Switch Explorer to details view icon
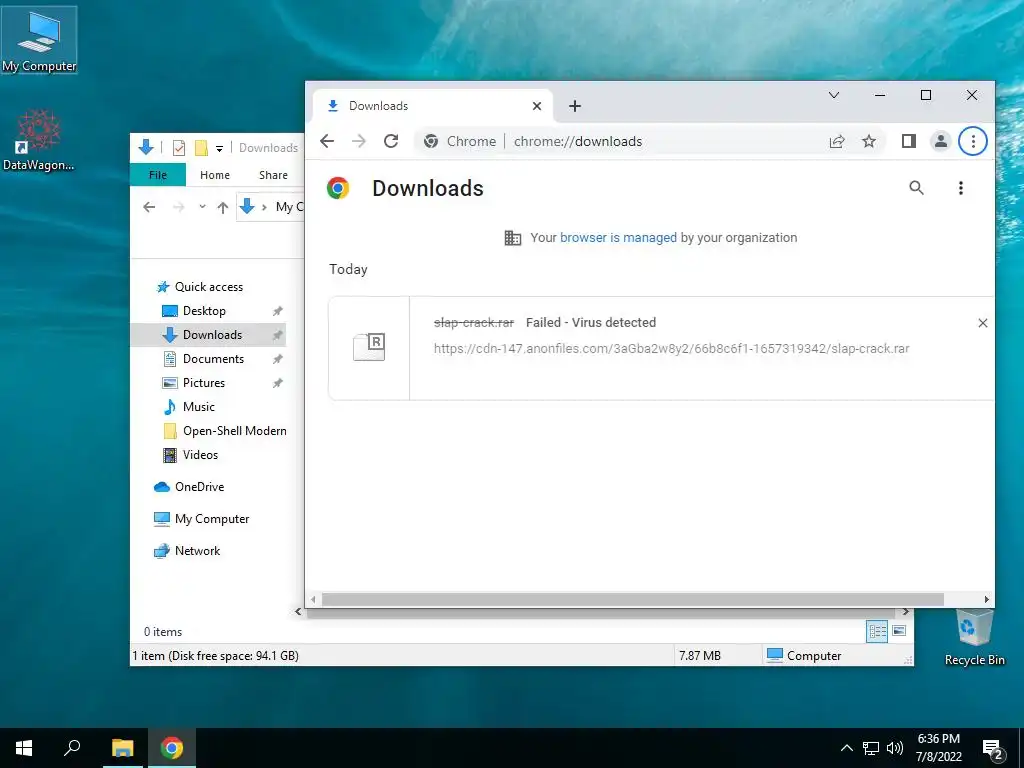 point(877,631)
